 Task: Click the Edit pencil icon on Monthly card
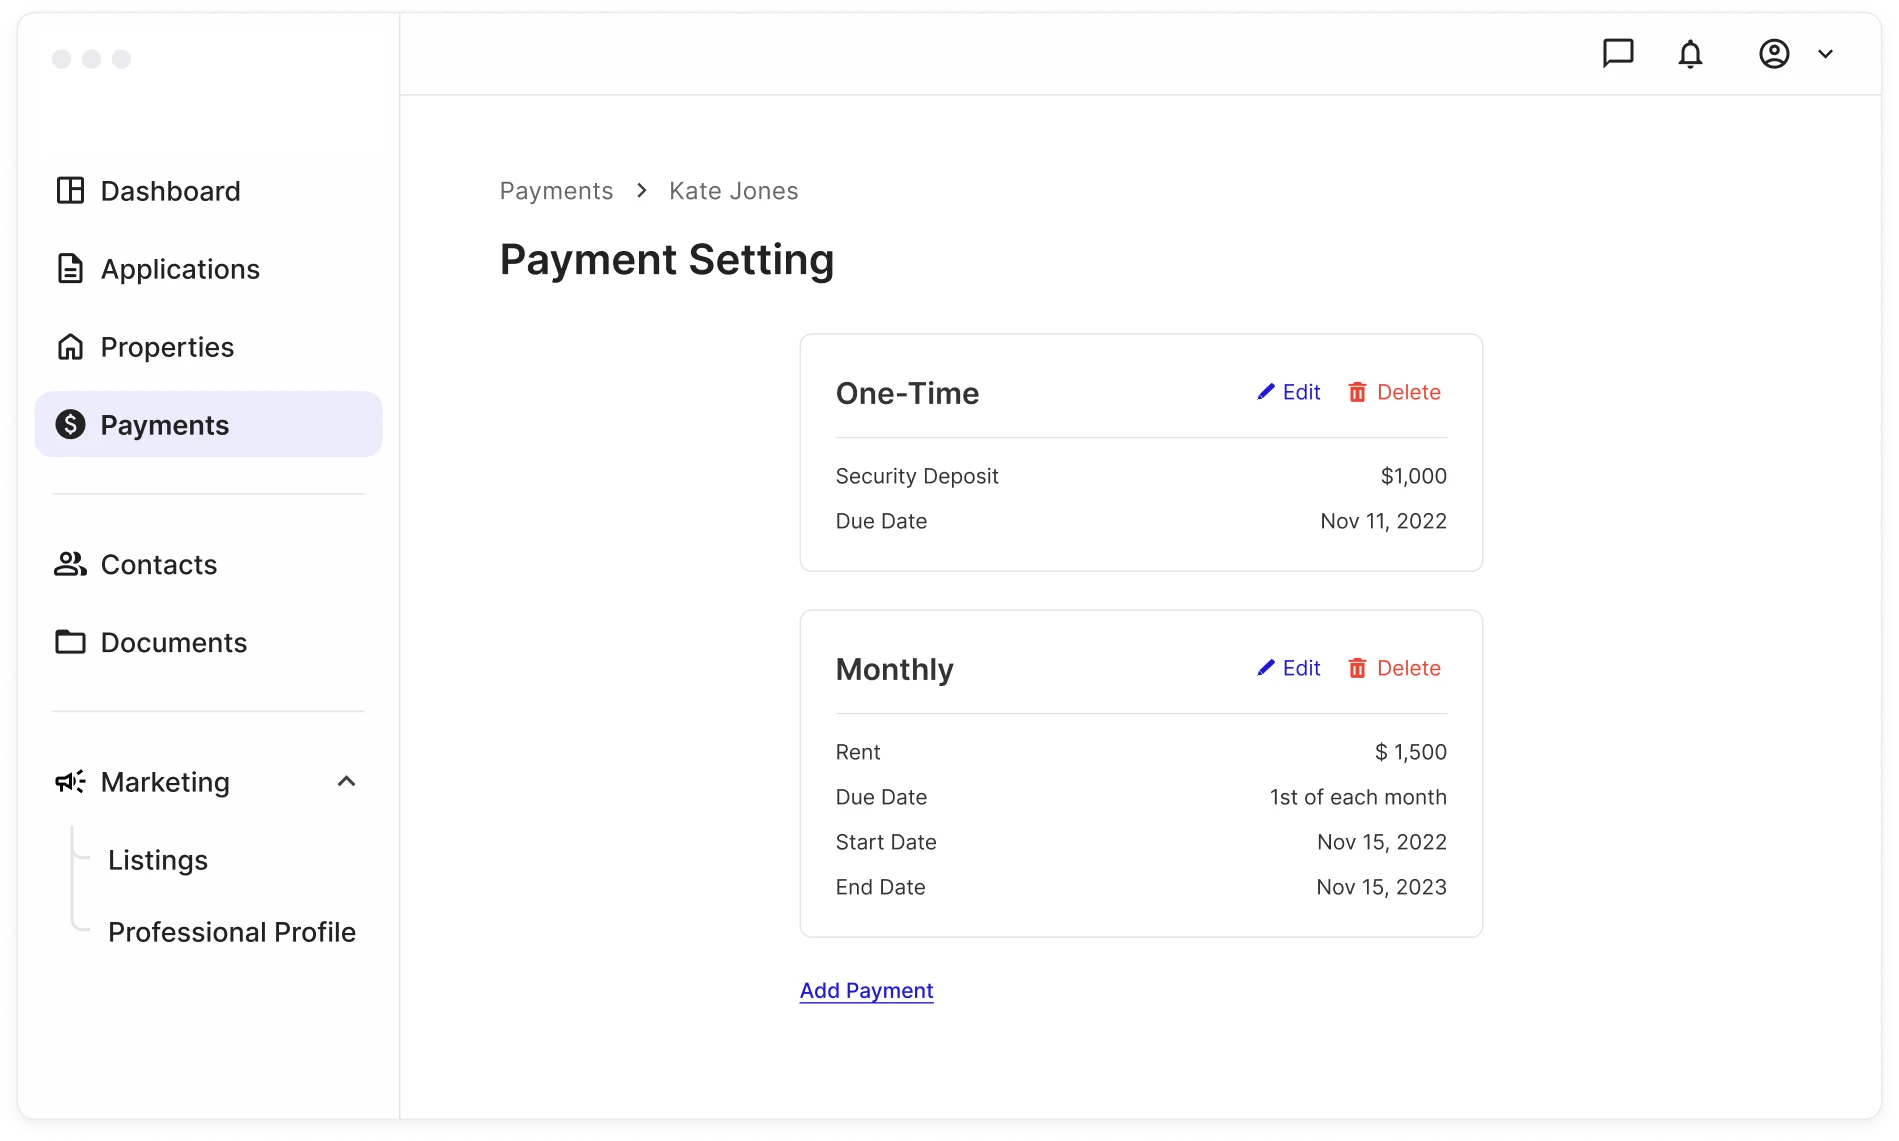[1264, 668]
